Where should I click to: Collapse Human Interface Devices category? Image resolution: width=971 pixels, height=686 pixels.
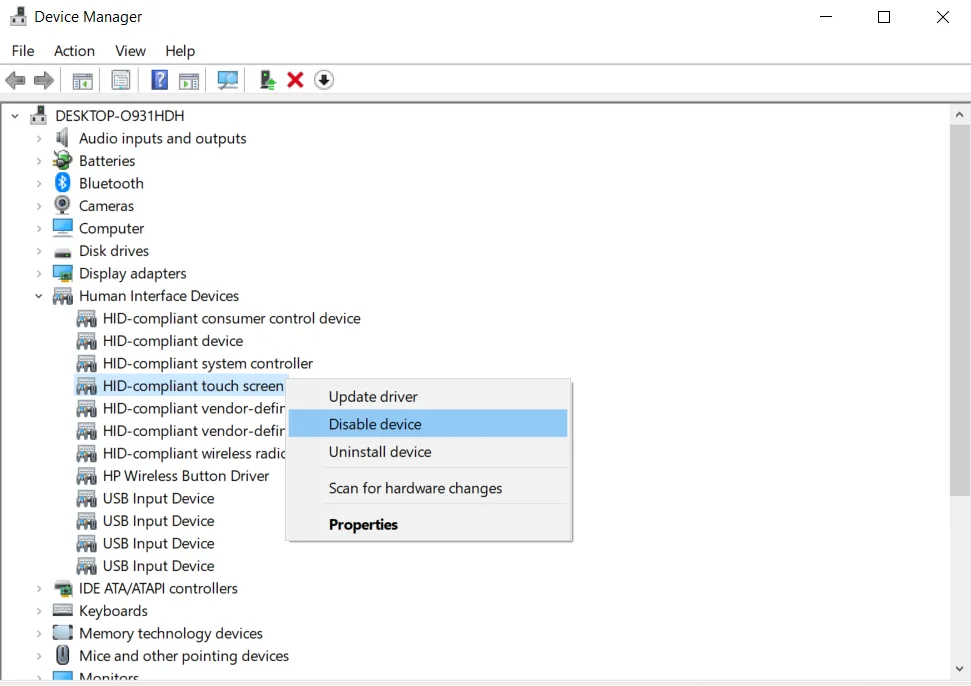[39, 296]
